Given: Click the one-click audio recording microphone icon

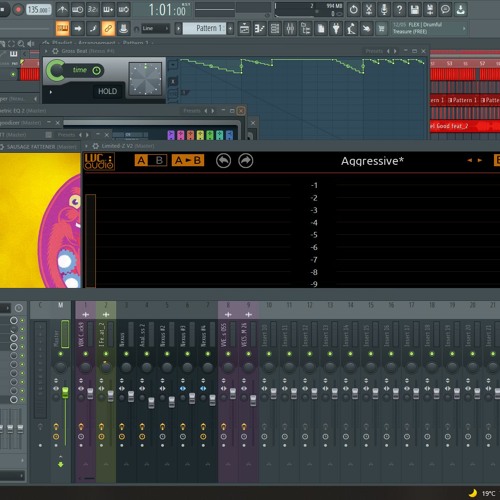Looking at the screenshot, I should click(x=384, y=10).
